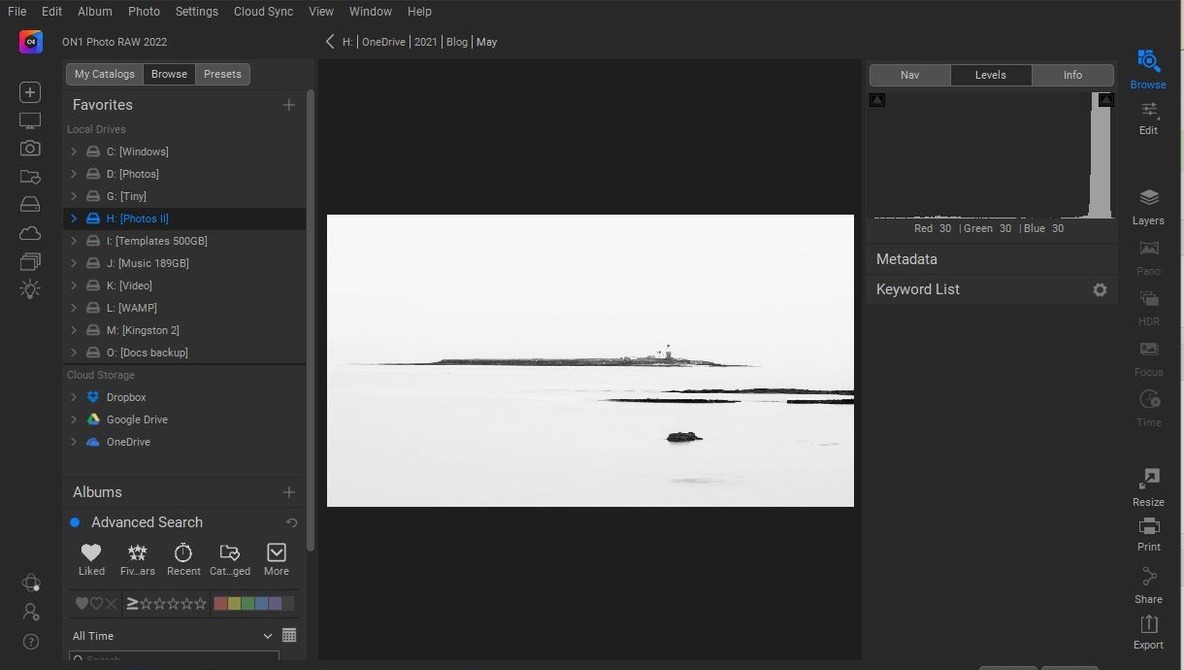Screen dimensions: 1184x670
Task: Click the Time-lapse module icon
Action: 1149,399
